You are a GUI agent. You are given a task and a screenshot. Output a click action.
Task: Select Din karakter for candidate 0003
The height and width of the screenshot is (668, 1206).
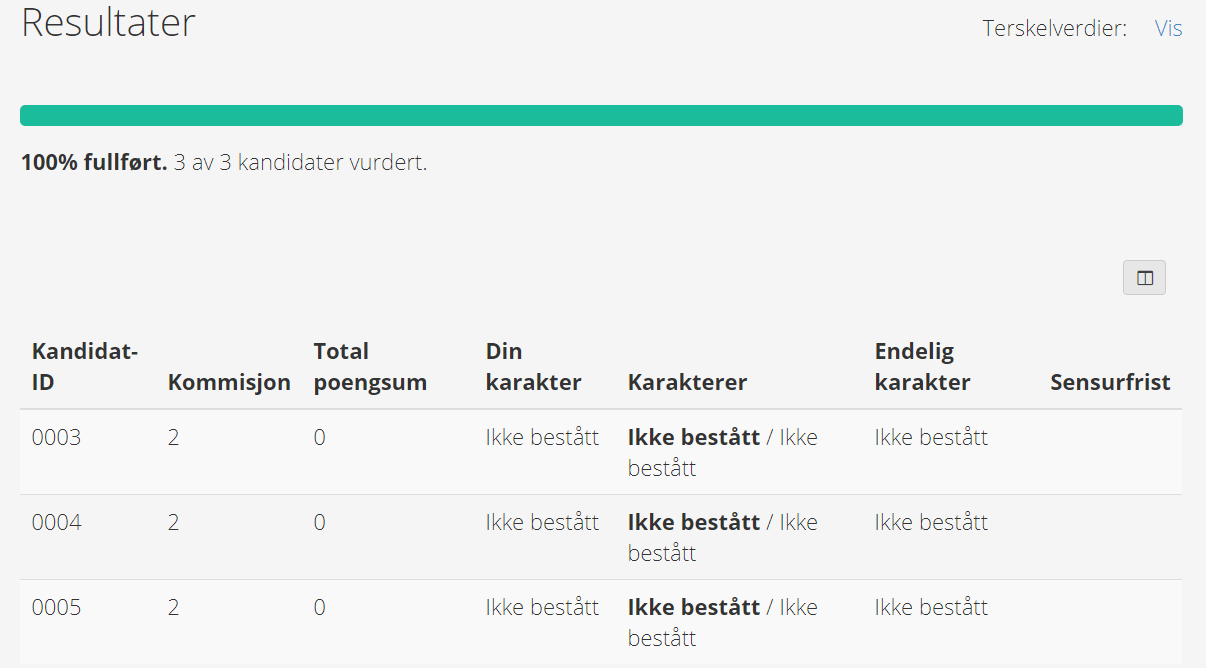pos(542,437)
